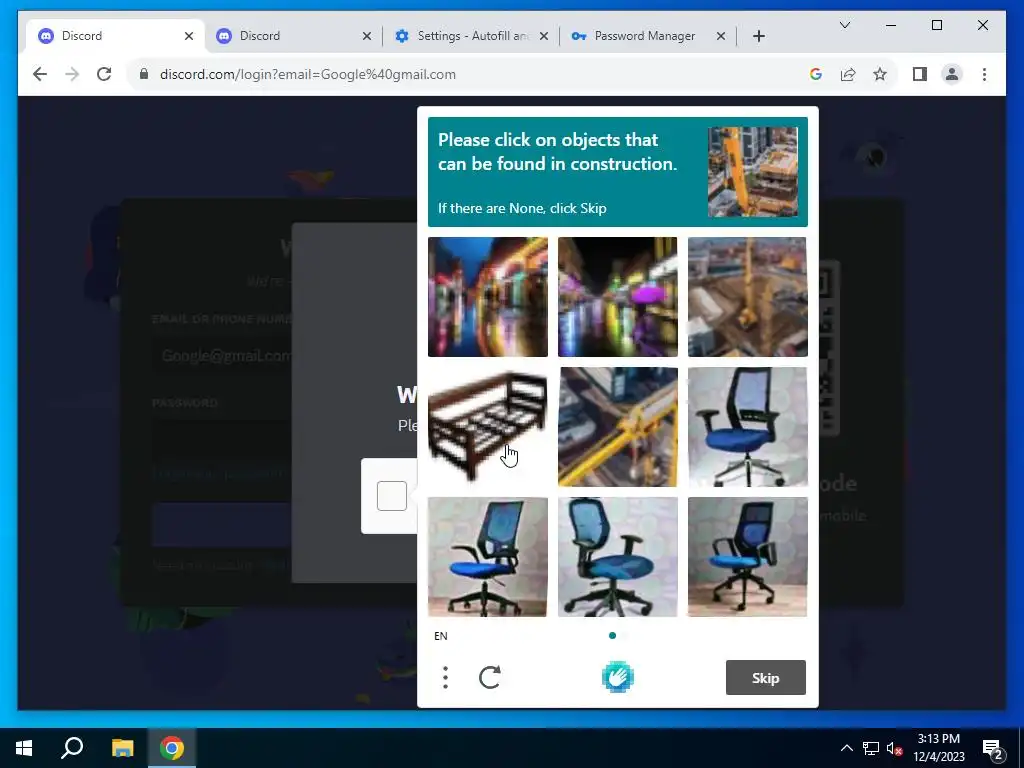Click the Share page icon

tap(848, 74)
